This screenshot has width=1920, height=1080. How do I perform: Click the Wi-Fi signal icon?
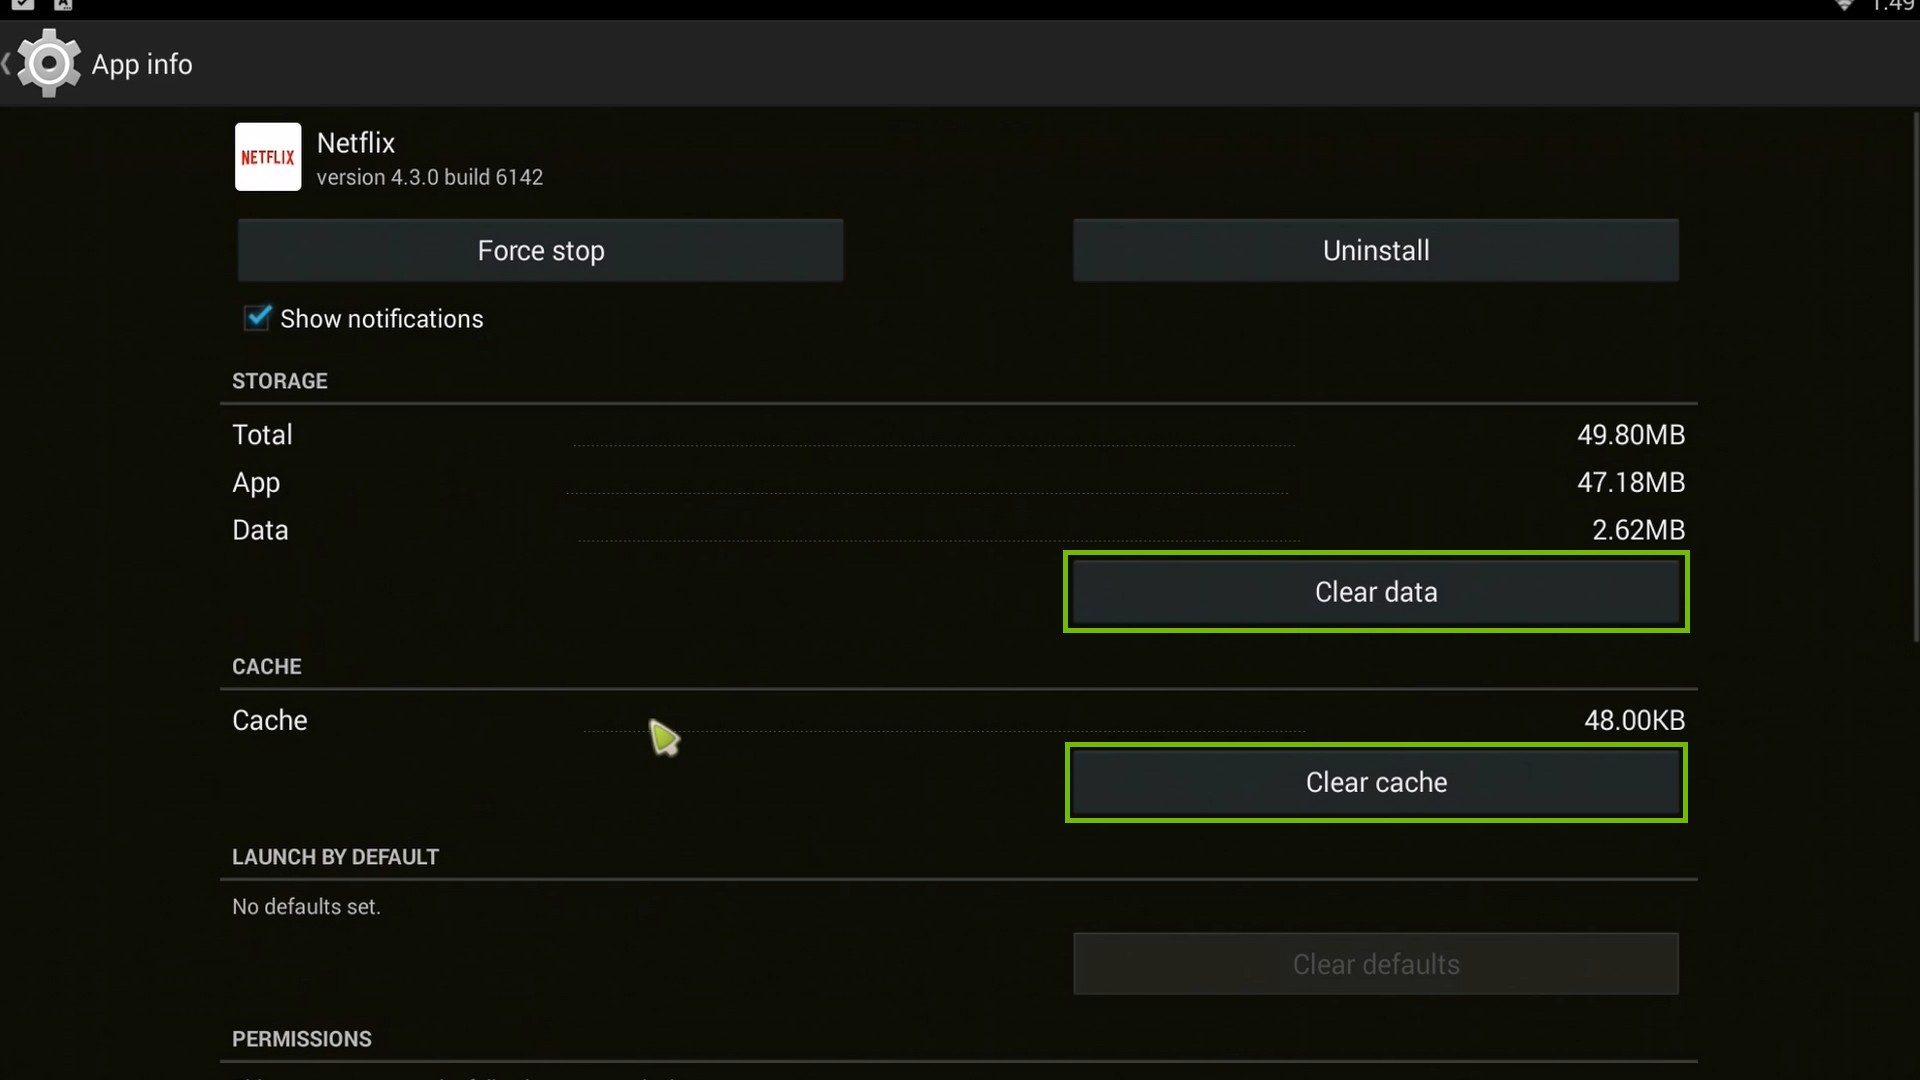click(1845, 7)
